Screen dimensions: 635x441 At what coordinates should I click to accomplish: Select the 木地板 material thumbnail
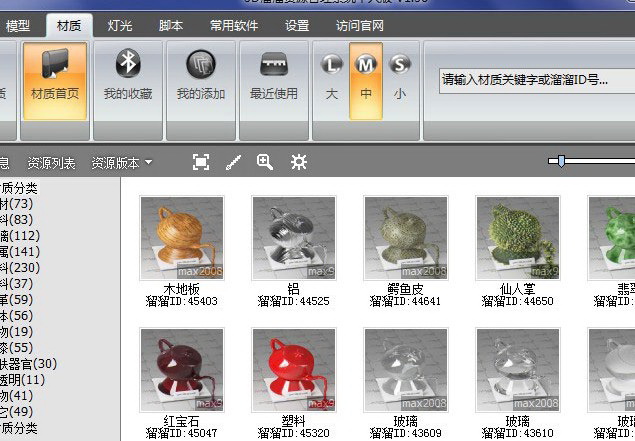[x=181, y=238]
